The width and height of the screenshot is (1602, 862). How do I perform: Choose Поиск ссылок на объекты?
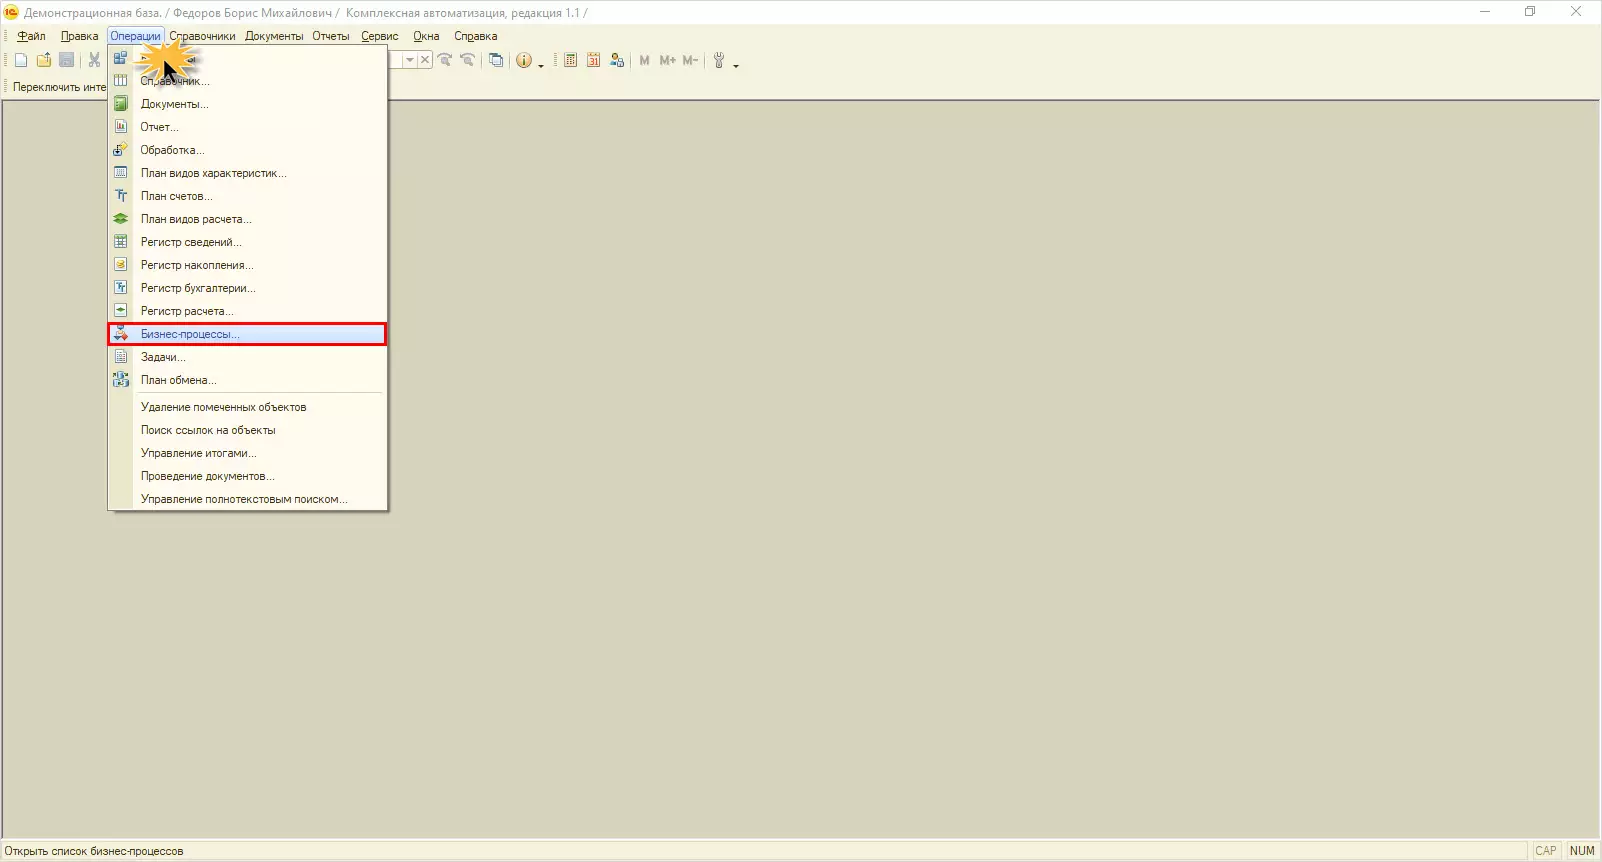[x=247, y=430]
